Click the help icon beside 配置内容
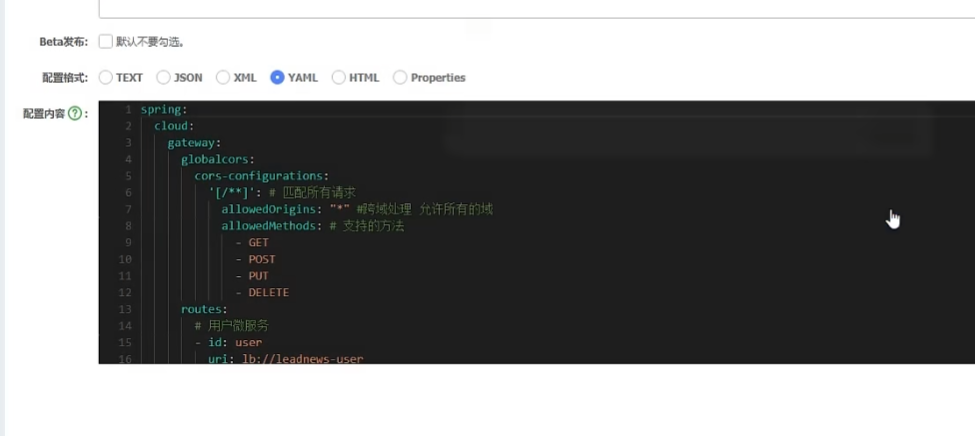This screenshot has width=975, height=436. click(75, 114)
